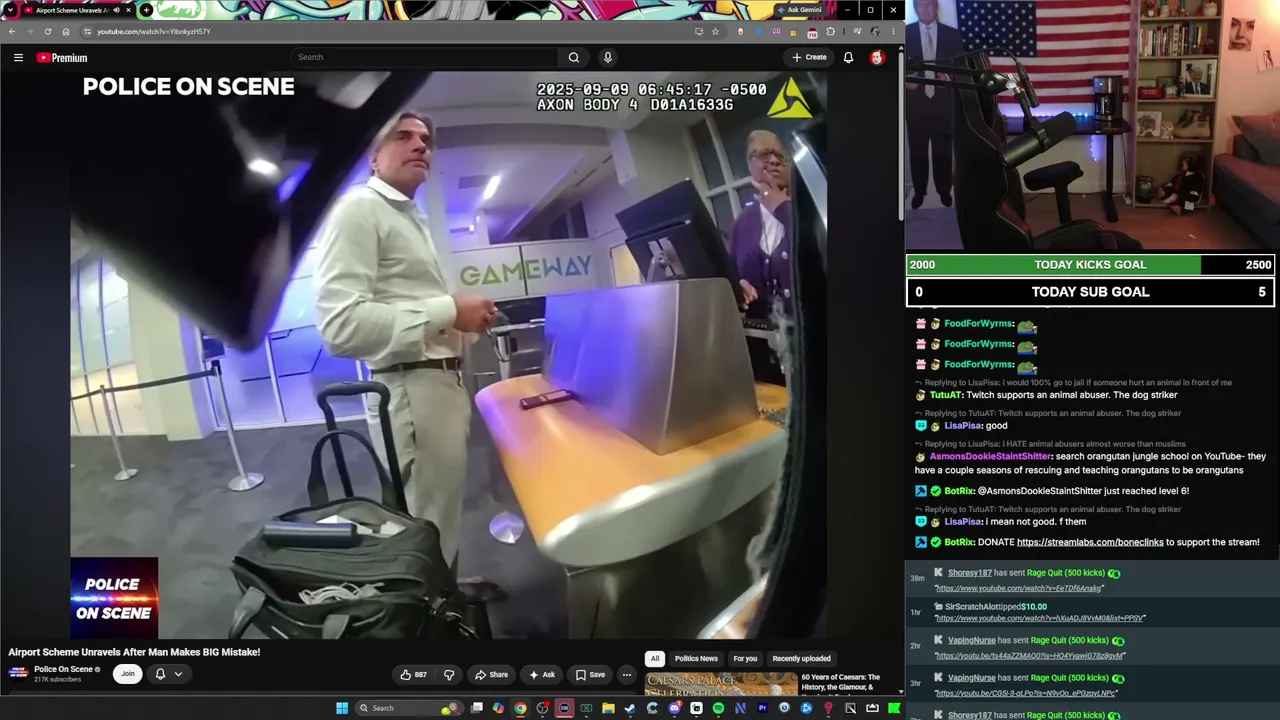
Task: Bookmark this page with the star icon
Action: pyautogui.click(x=715, y=31)
